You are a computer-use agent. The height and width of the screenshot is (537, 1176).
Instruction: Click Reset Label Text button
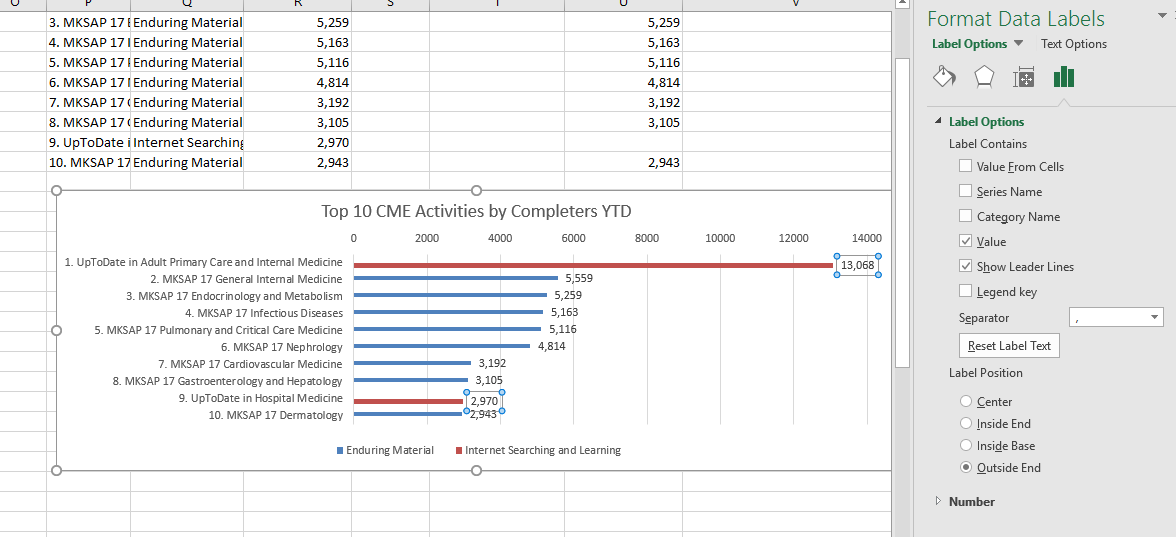point(1010,346)
